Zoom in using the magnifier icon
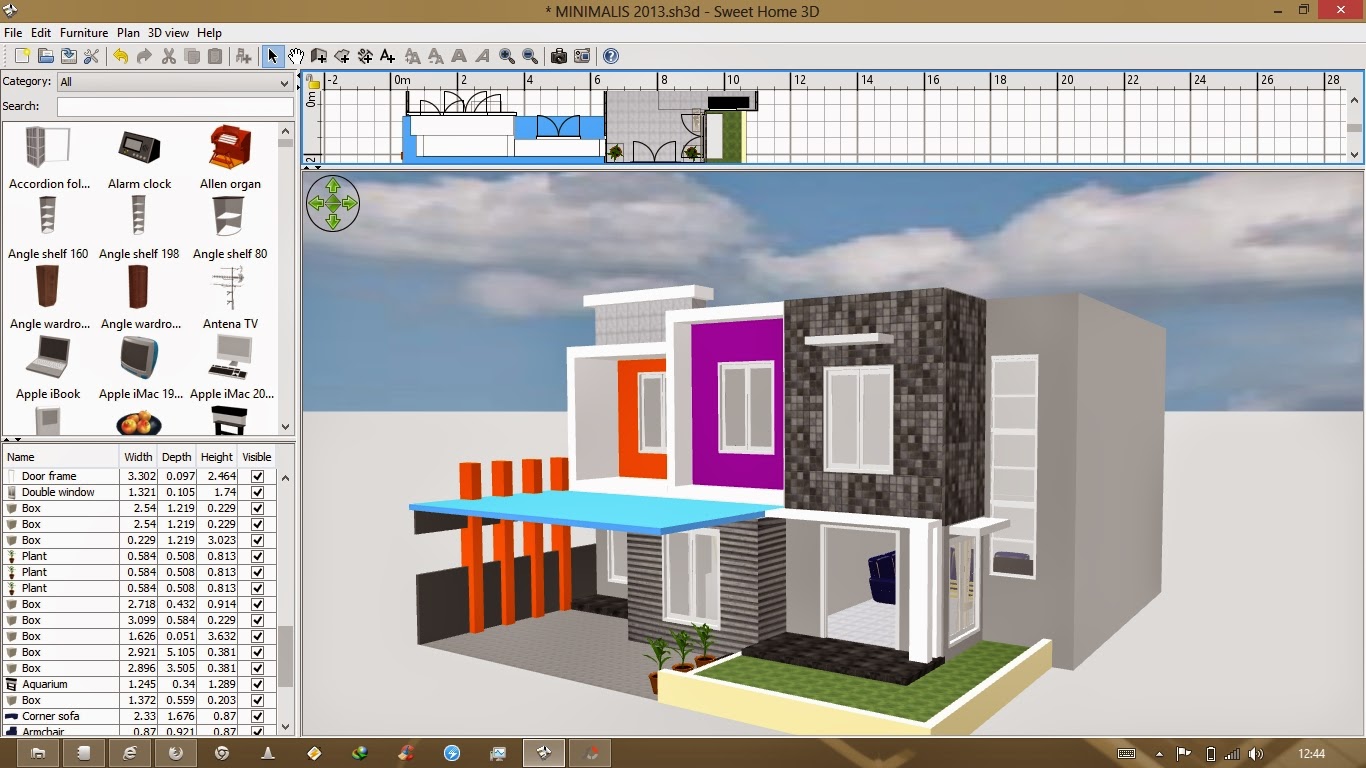The image size is (1366, 768). coord(507,56)
